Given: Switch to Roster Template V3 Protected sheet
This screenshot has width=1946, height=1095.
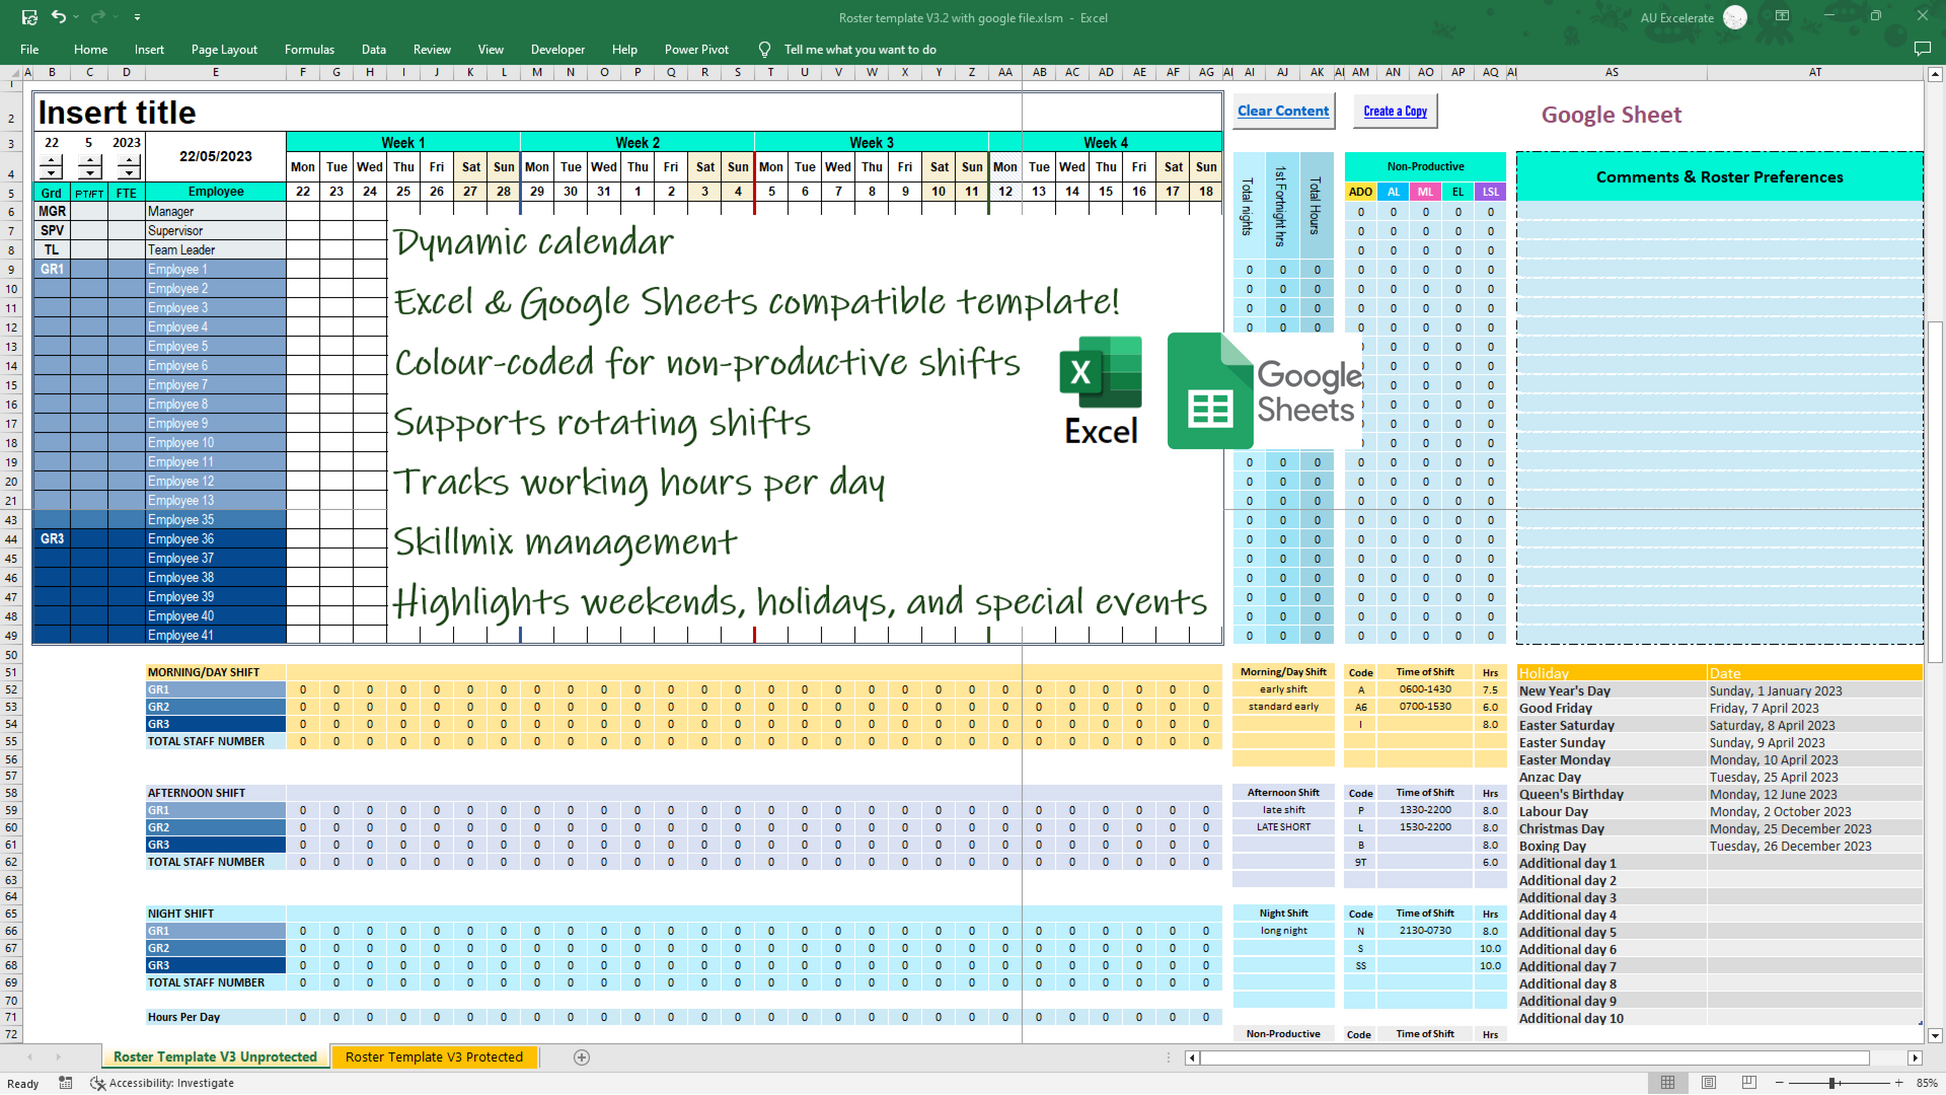Looking at the screenshot, I should [x=433, y=1057].
